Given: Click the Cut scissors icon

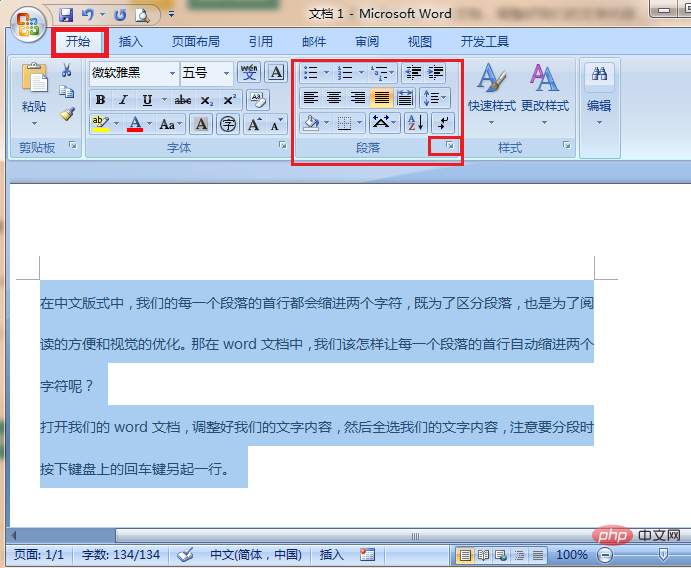Looking at the screenshot, I should point(67,71).
